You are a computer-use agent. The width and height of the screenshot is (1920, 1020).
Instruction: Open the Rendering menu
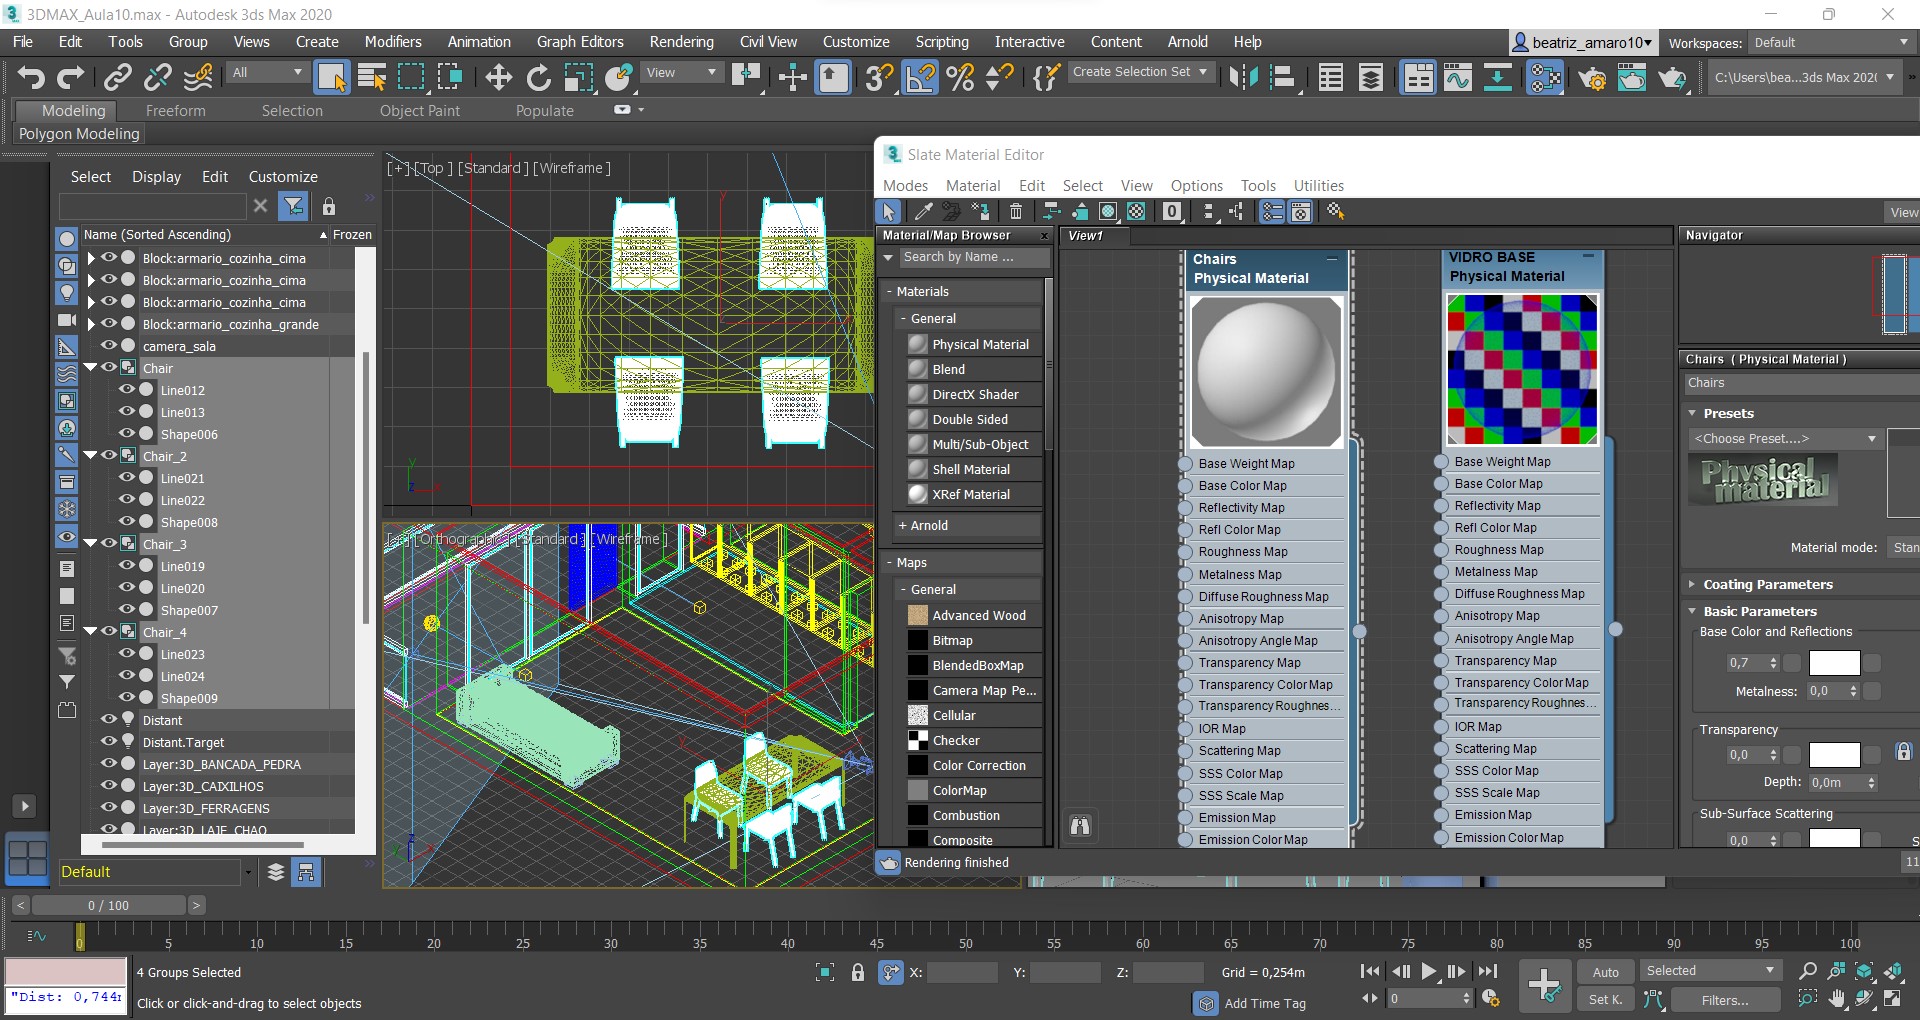(681, 42)
